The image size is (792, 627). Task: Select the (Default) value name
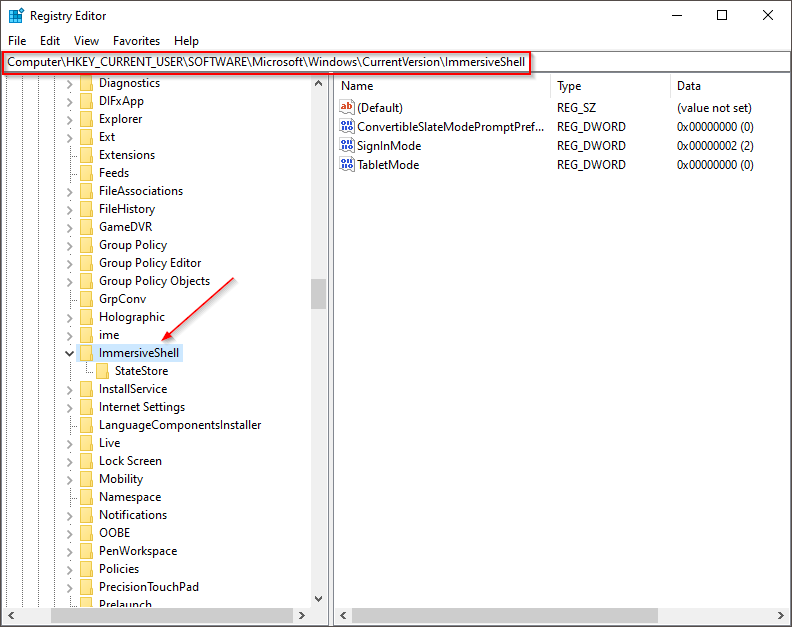(x=380, y=108)
